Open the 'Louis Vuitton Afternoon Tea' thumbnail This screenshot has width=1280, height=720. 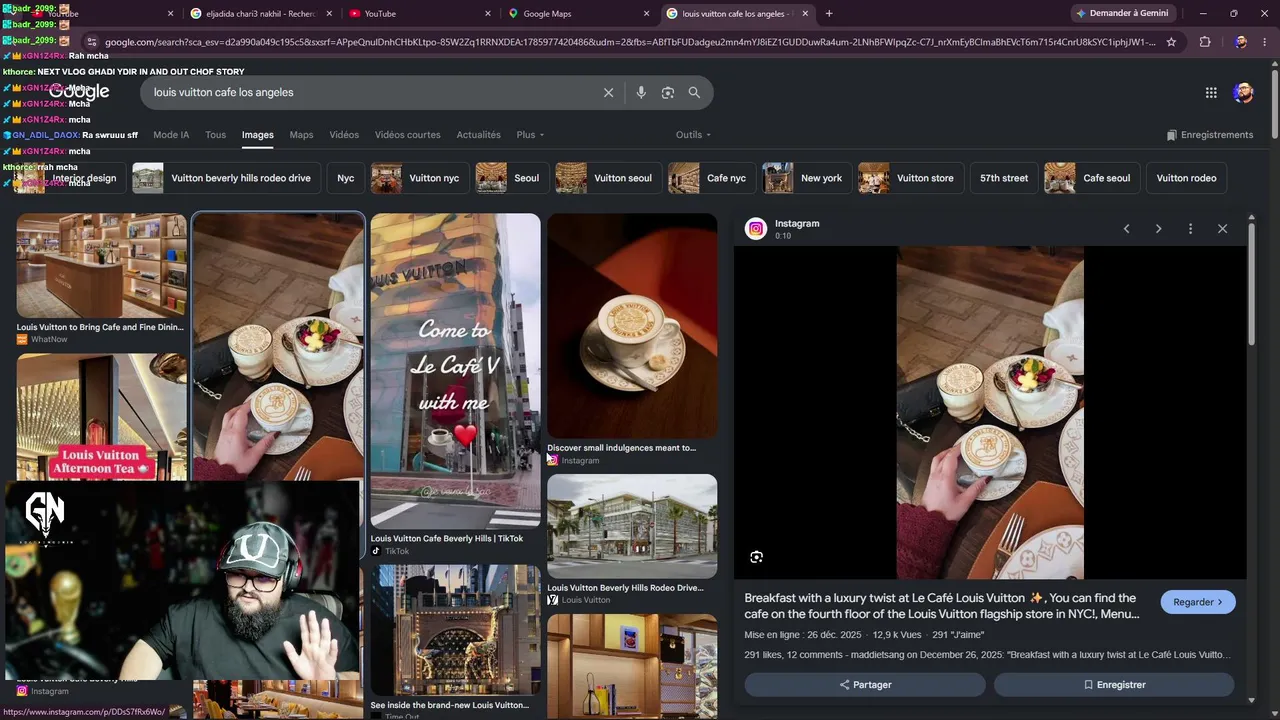(x=101, y=416)
